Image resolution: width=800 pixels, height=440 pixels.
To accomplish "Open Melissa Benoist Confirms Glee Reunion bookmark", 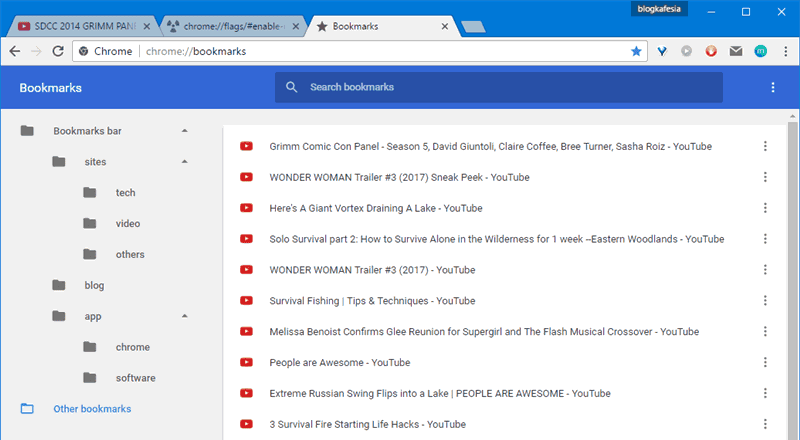I will point(484,332).
